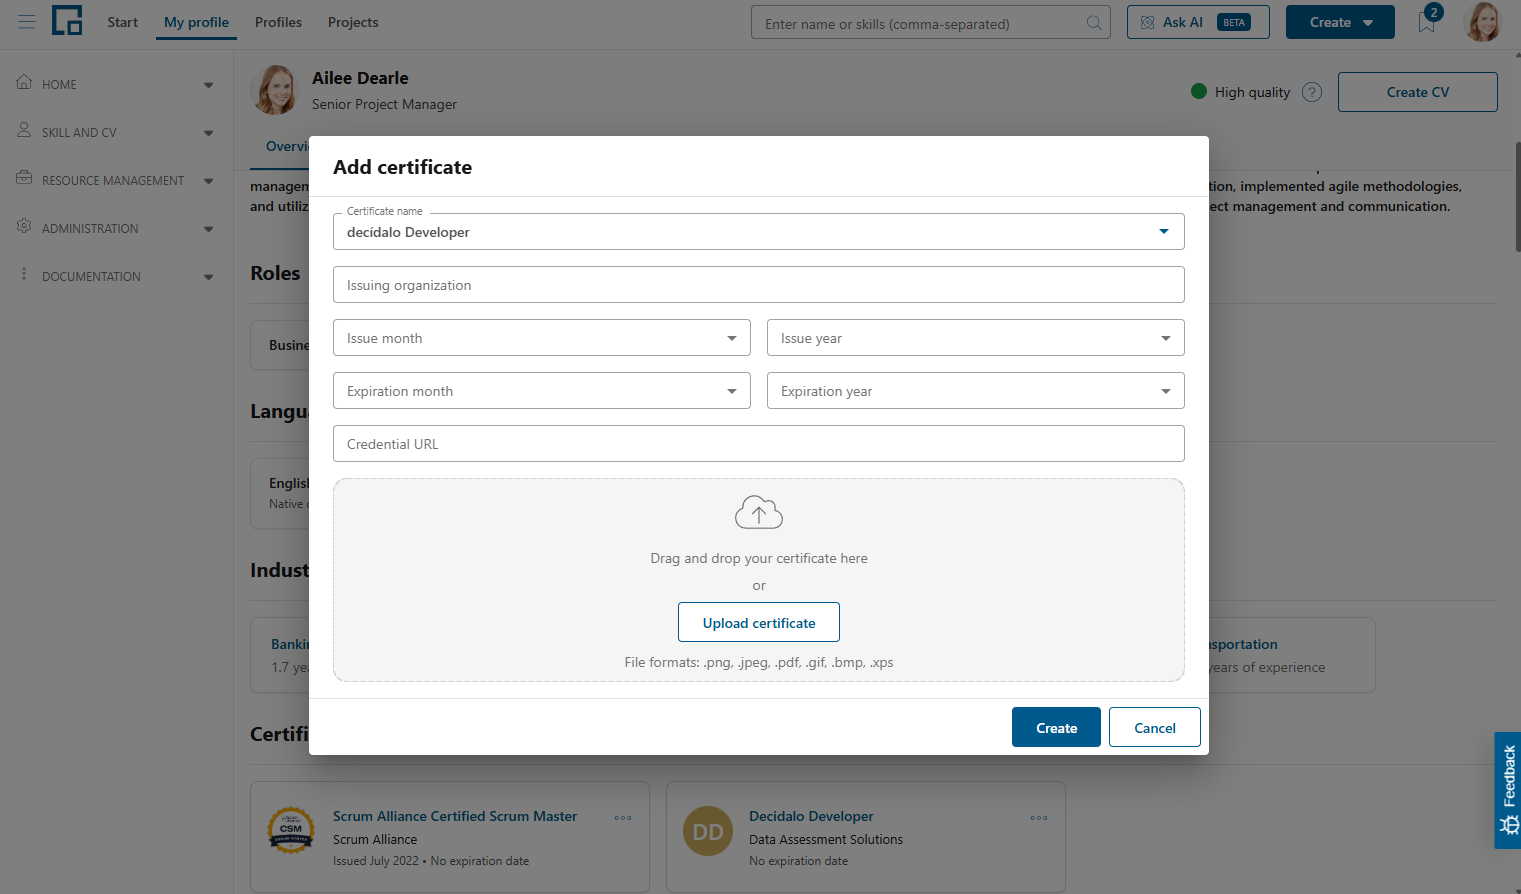
Task: Click the DD certificate avatar
Action: click(708, 832)
